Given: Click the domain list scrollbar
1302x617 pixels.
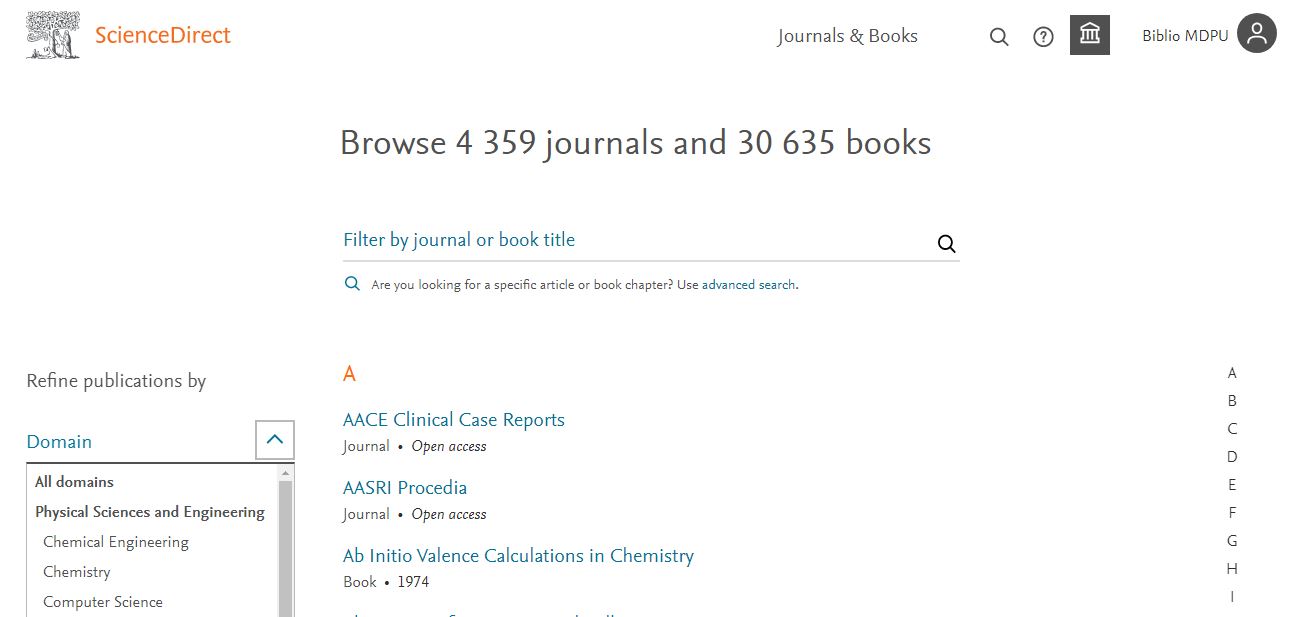Looking at the screenshot, I should click(x=286, y=545).
